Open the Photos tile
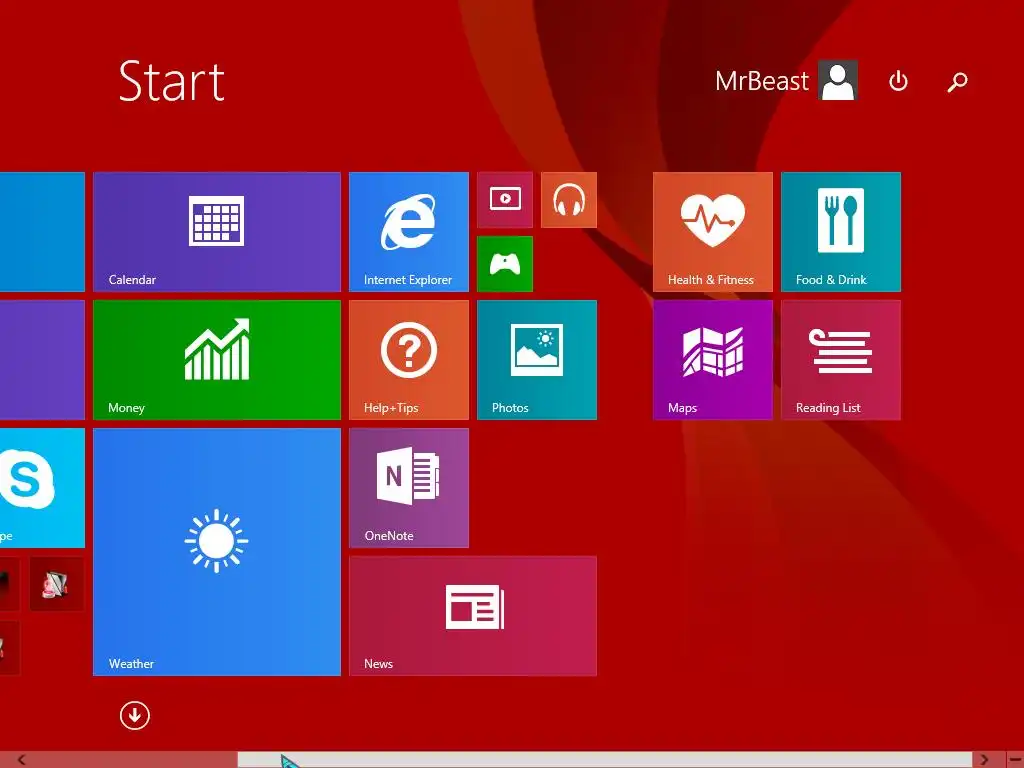 click(x=537, y=360)
